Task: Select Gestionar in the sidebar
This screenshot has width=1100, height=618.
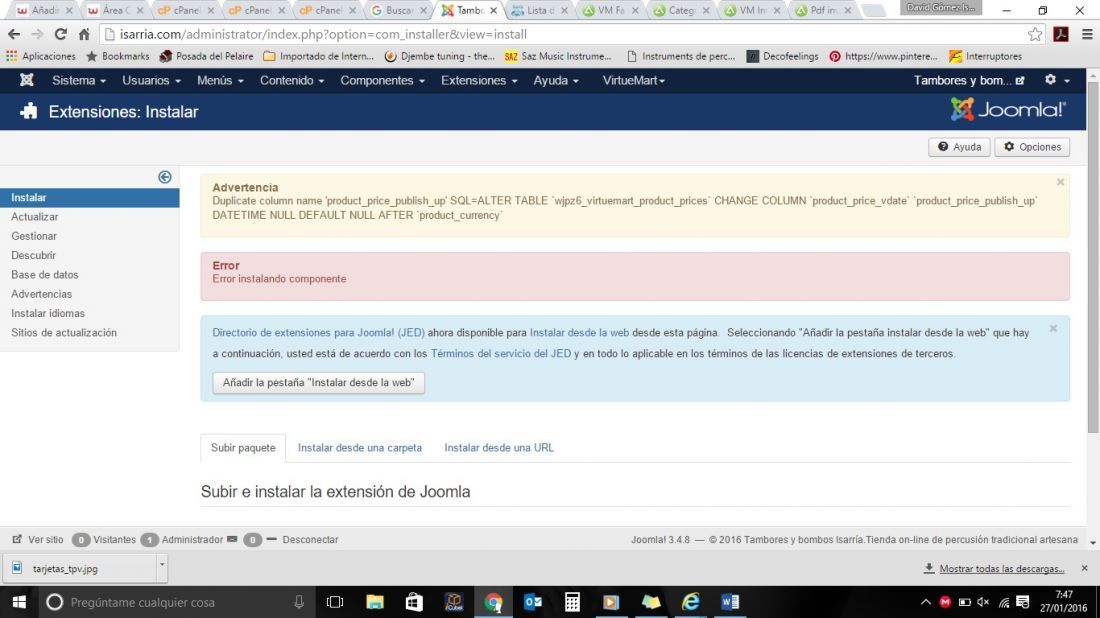Action: [x=34, y=236]
